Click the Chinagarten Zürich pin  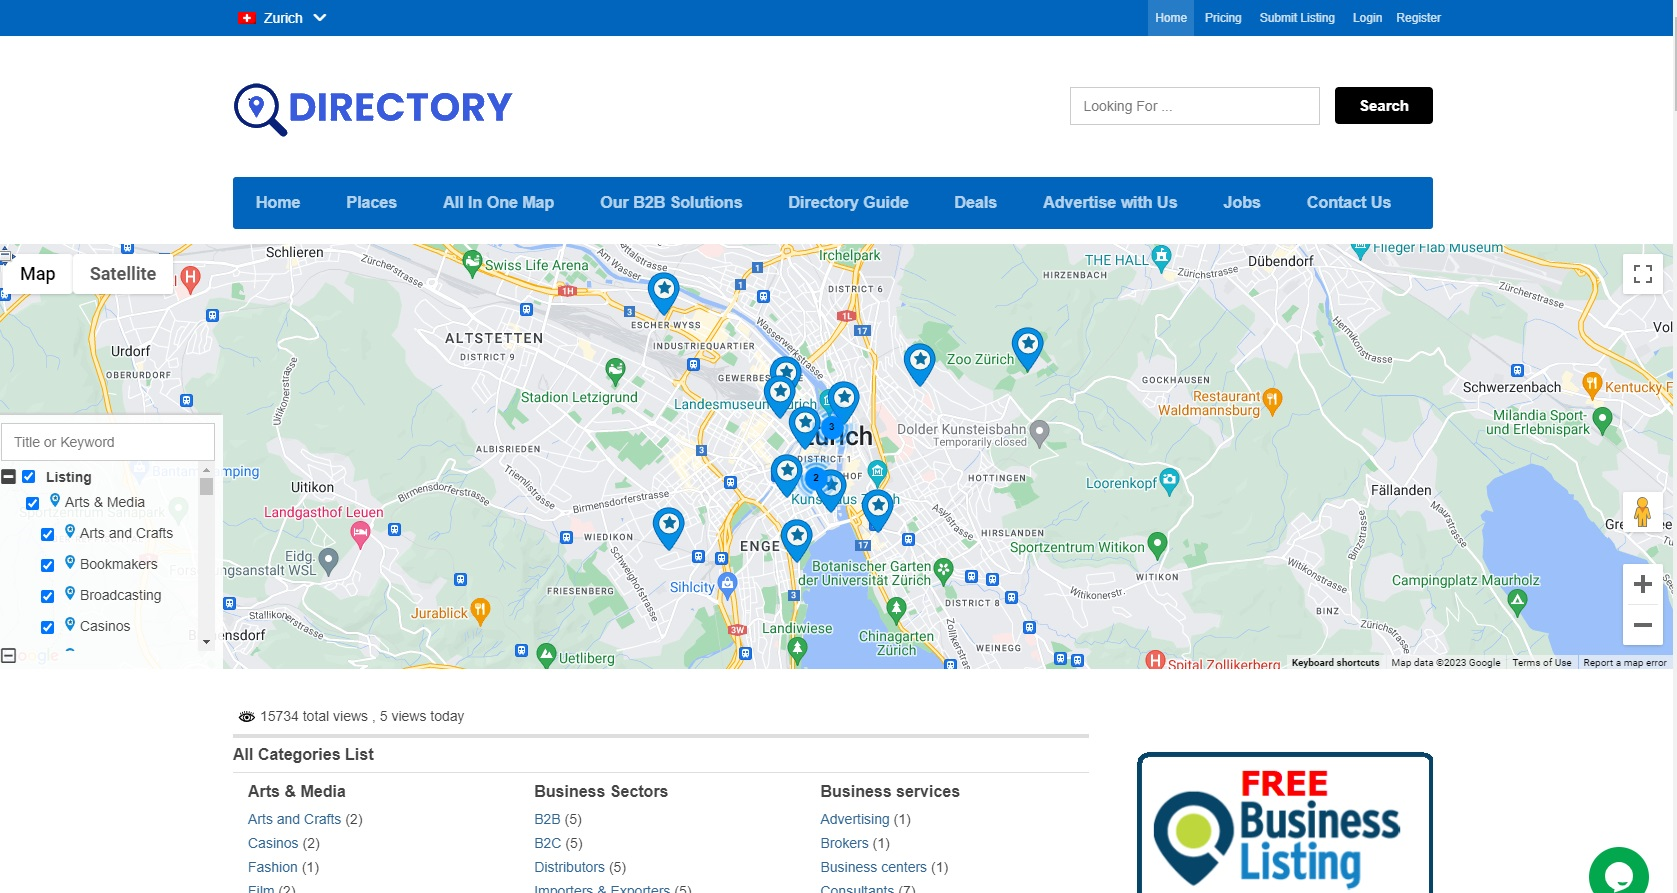pyautogui.click(x=896, y=609)
